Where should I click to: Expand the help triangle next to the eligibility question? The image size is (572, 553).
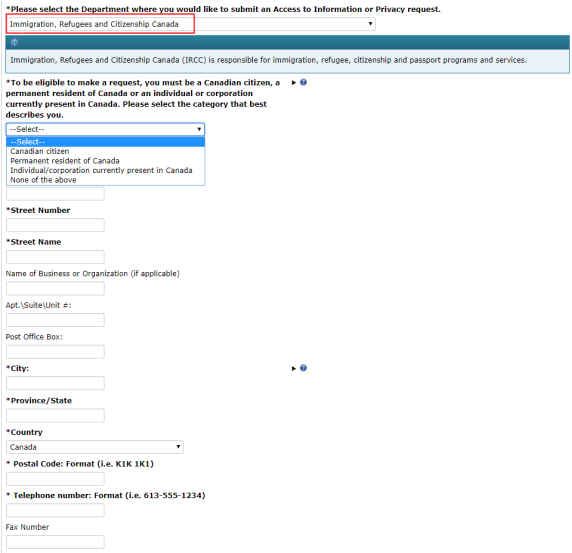tap(294, 83)
